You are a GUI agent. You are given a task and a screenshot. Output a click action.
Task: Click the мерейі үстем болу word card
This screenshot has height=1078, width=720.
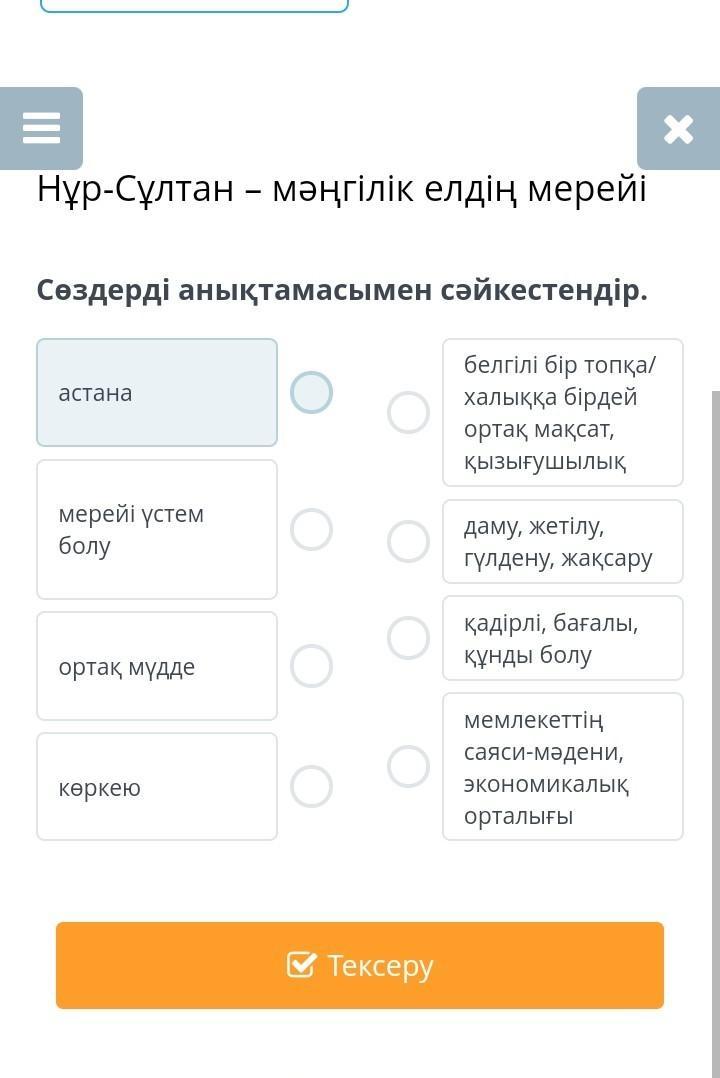(157, 529)
